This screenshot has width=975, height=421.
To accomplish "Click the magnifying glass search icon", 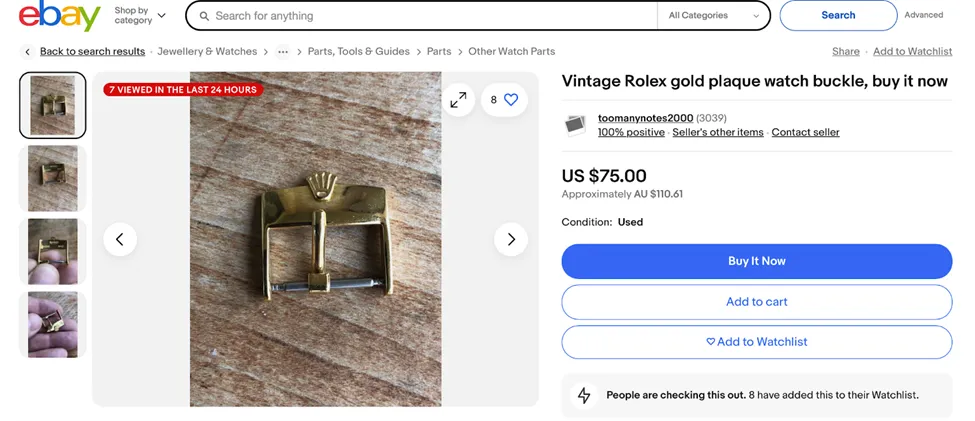I will pyautogui.click(x=204, y=16).
